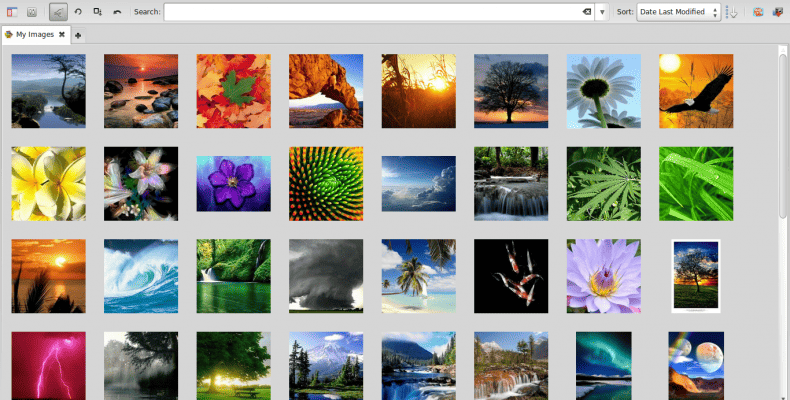Image resolution: width=790 pixels, height=400 pixels.
Task: Select the aurora borealis thumbnail
Action: coord(604,366)
